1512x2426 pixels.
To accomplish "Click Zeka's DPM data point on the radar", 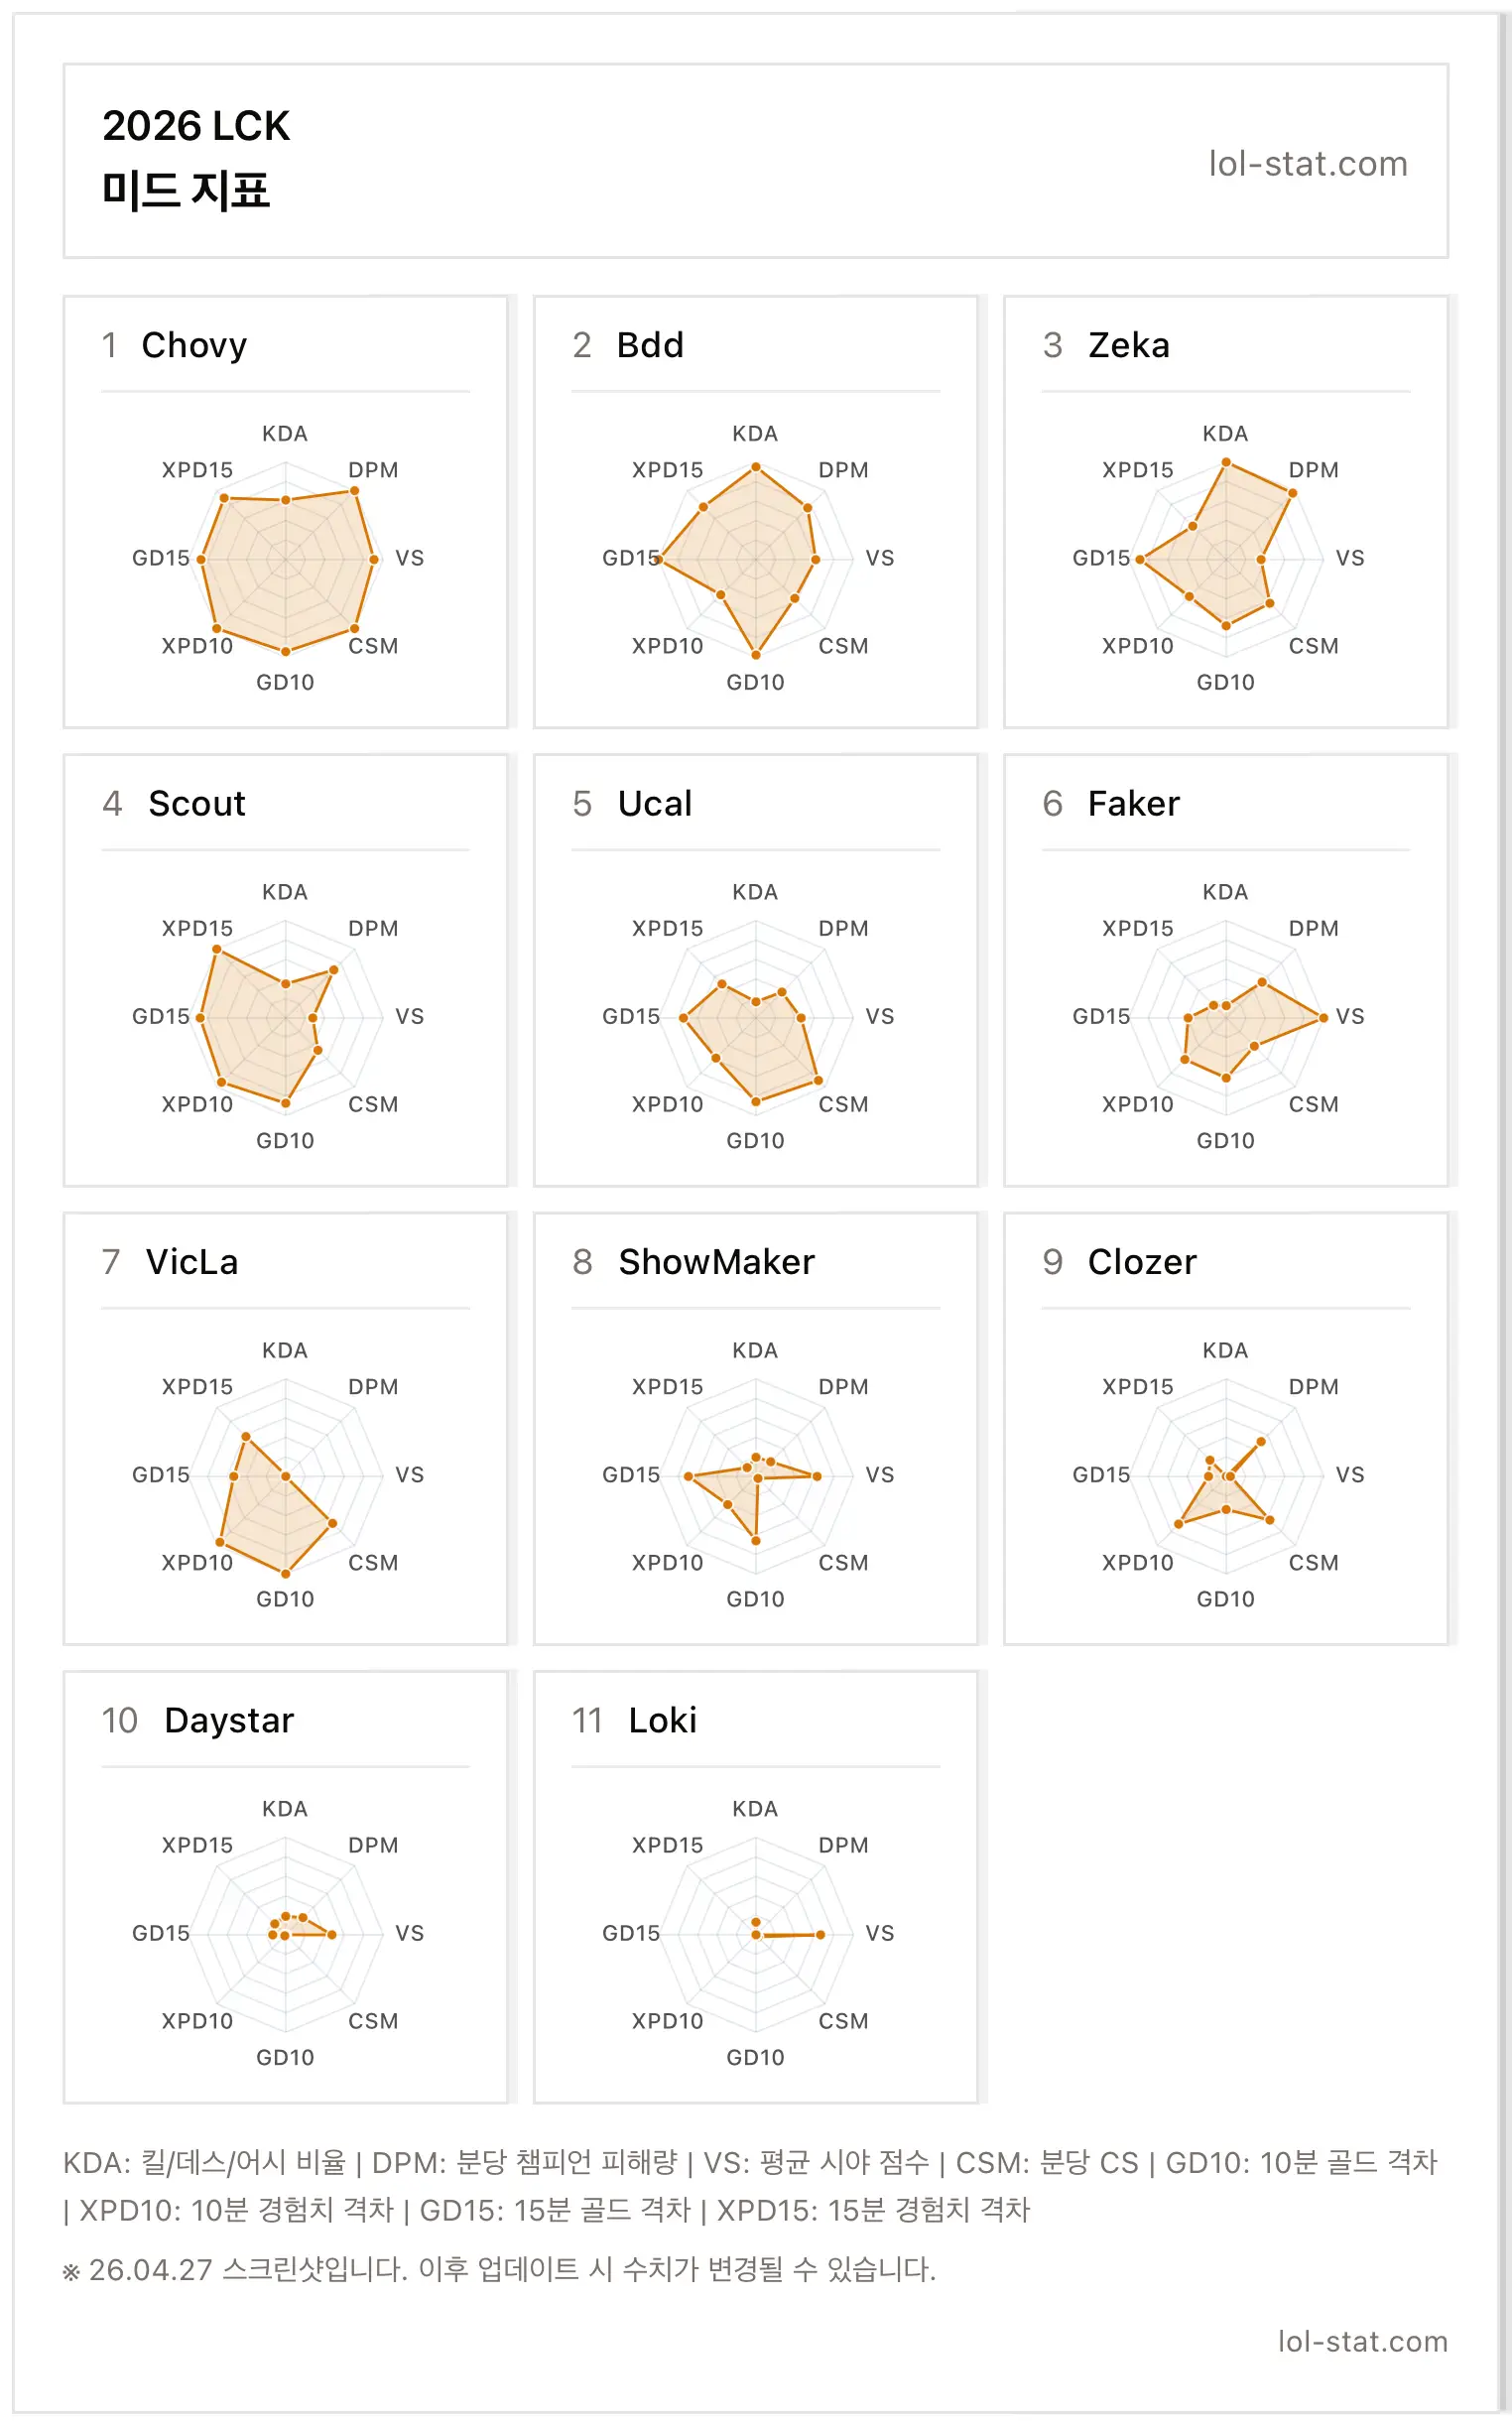I will (1292, 494).
